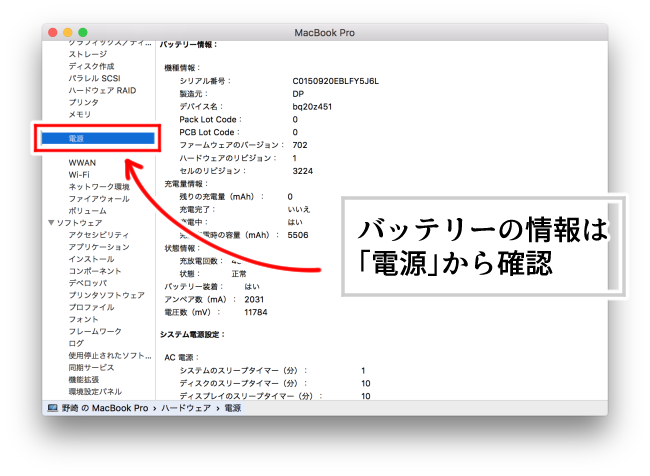
Task: Select メモリ in the sidebar
Action: (80, 114)
